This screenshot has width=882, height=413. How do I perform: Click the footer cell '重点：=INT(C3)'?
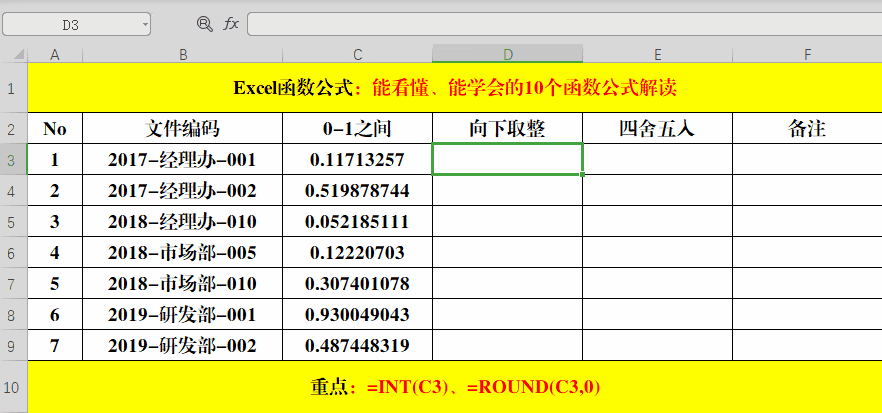pos(455,387)
